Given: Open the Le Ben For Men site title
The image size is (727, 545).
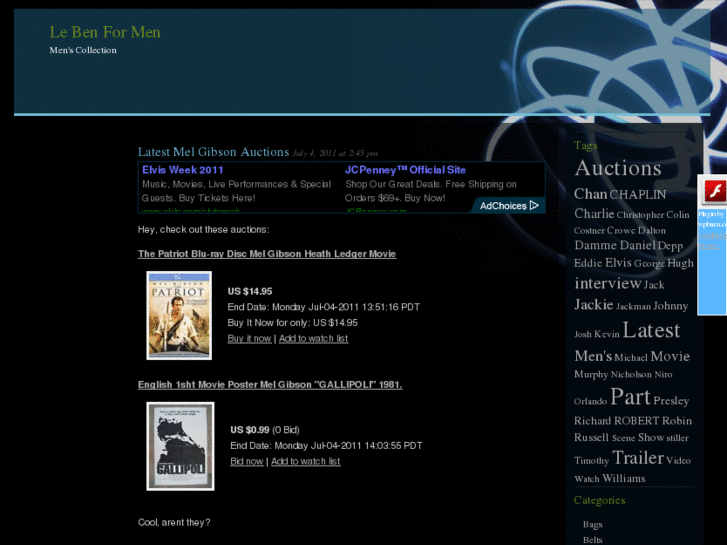Looking at the screenshot, I should tap(105, 32).
